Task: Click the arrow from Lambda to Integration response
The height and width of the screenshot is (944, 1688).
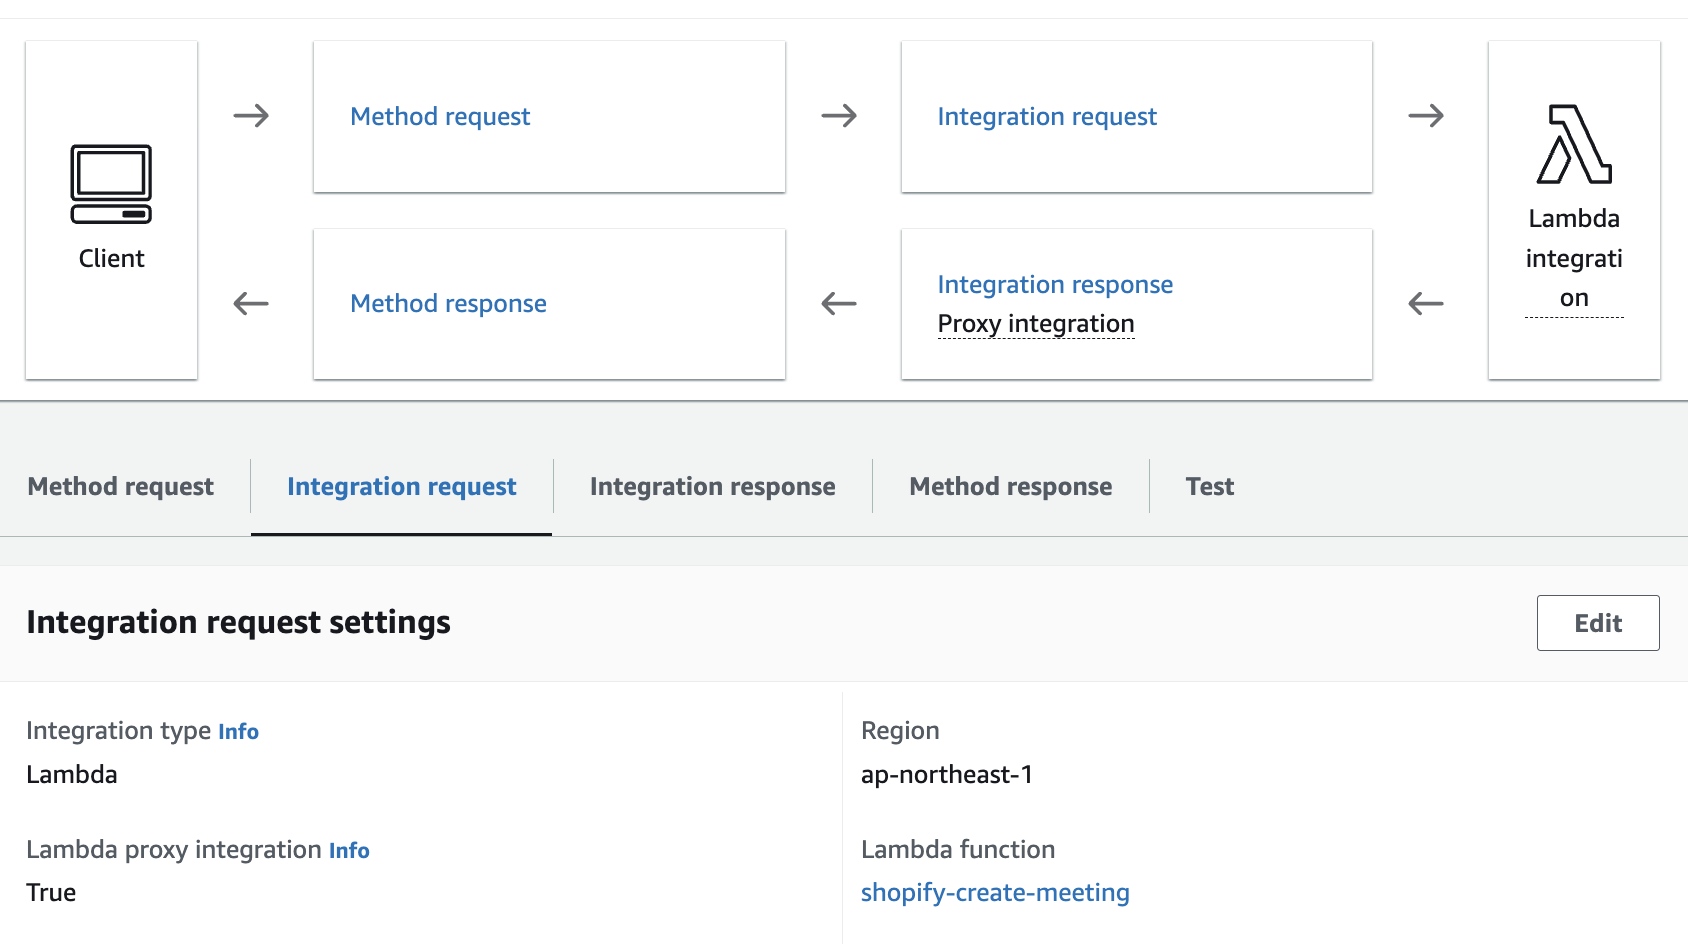Action: coord(1426,303)
